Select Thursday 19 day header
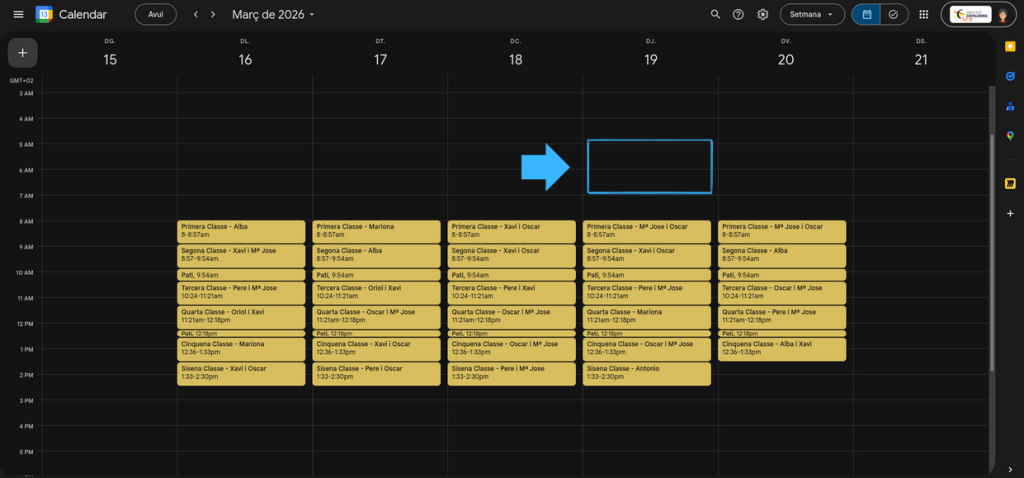The image size is (1024, 478). pos(650,60)
